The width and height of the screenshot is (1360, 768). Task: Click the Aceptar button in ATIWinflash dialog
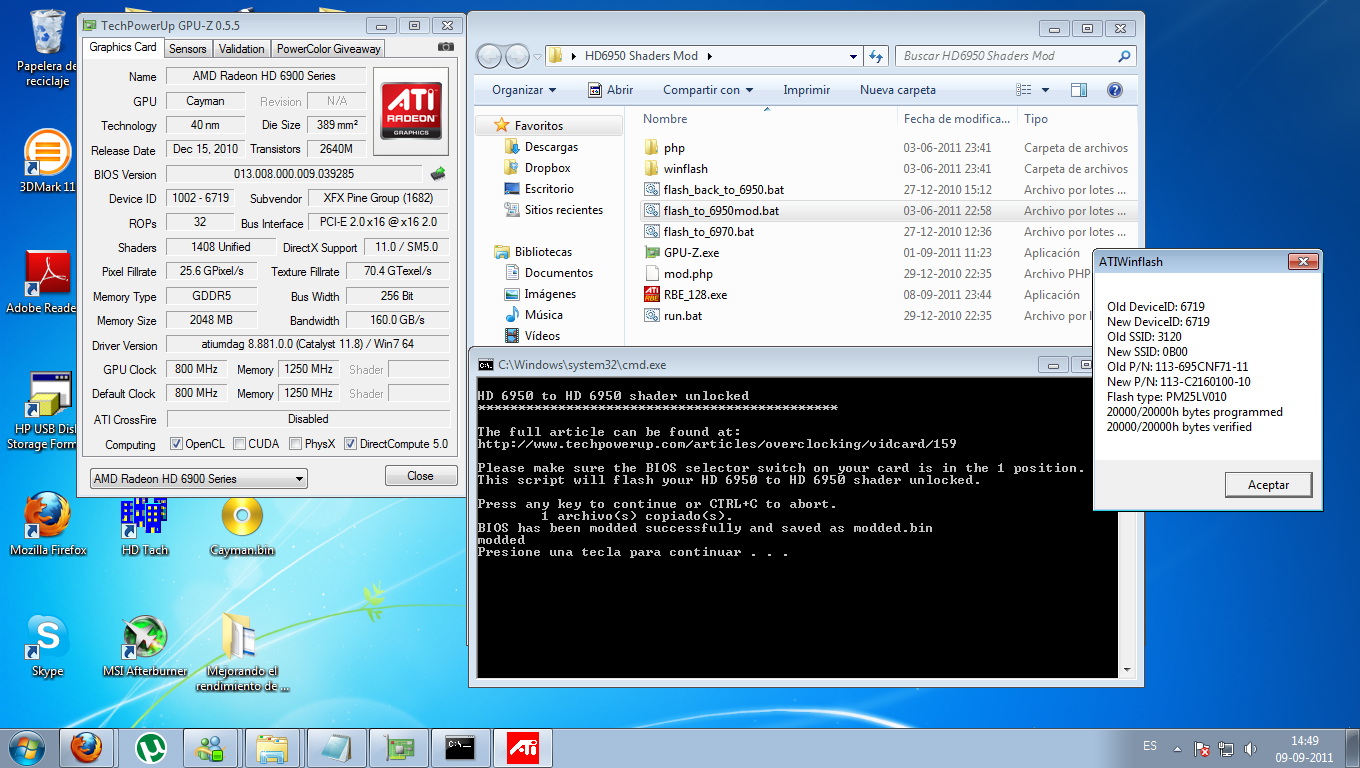coord(1268,485)
